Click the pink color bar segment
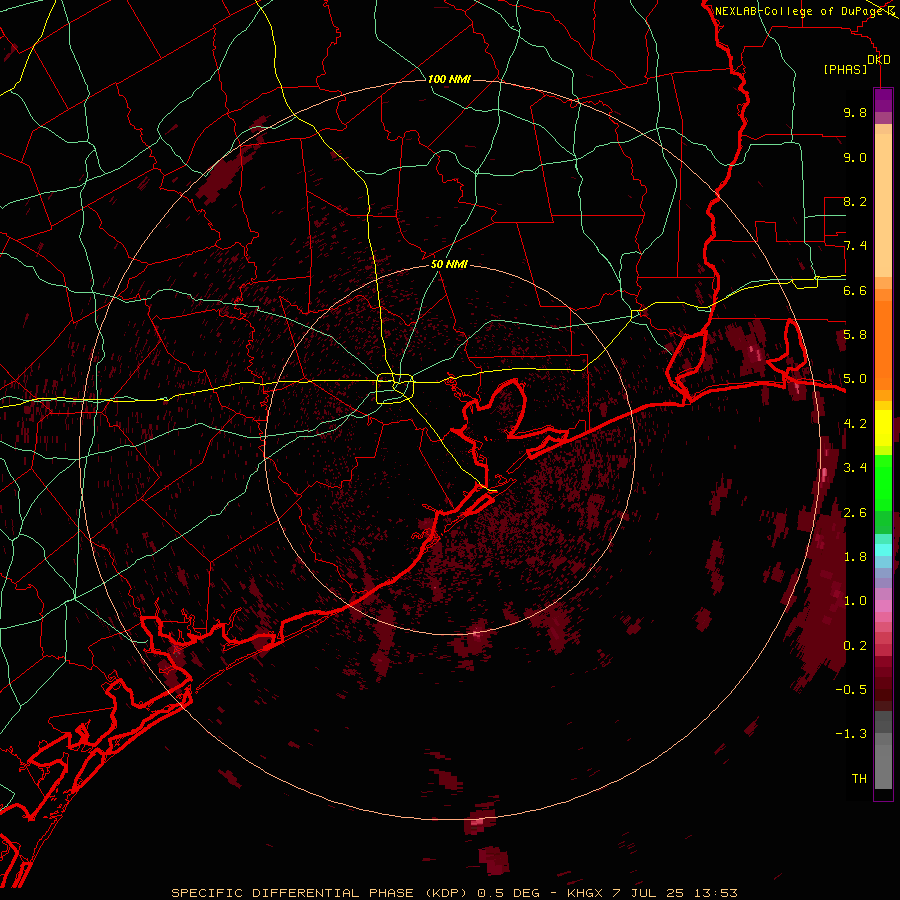The image size is (900, 900). click(x=883, y=606)
